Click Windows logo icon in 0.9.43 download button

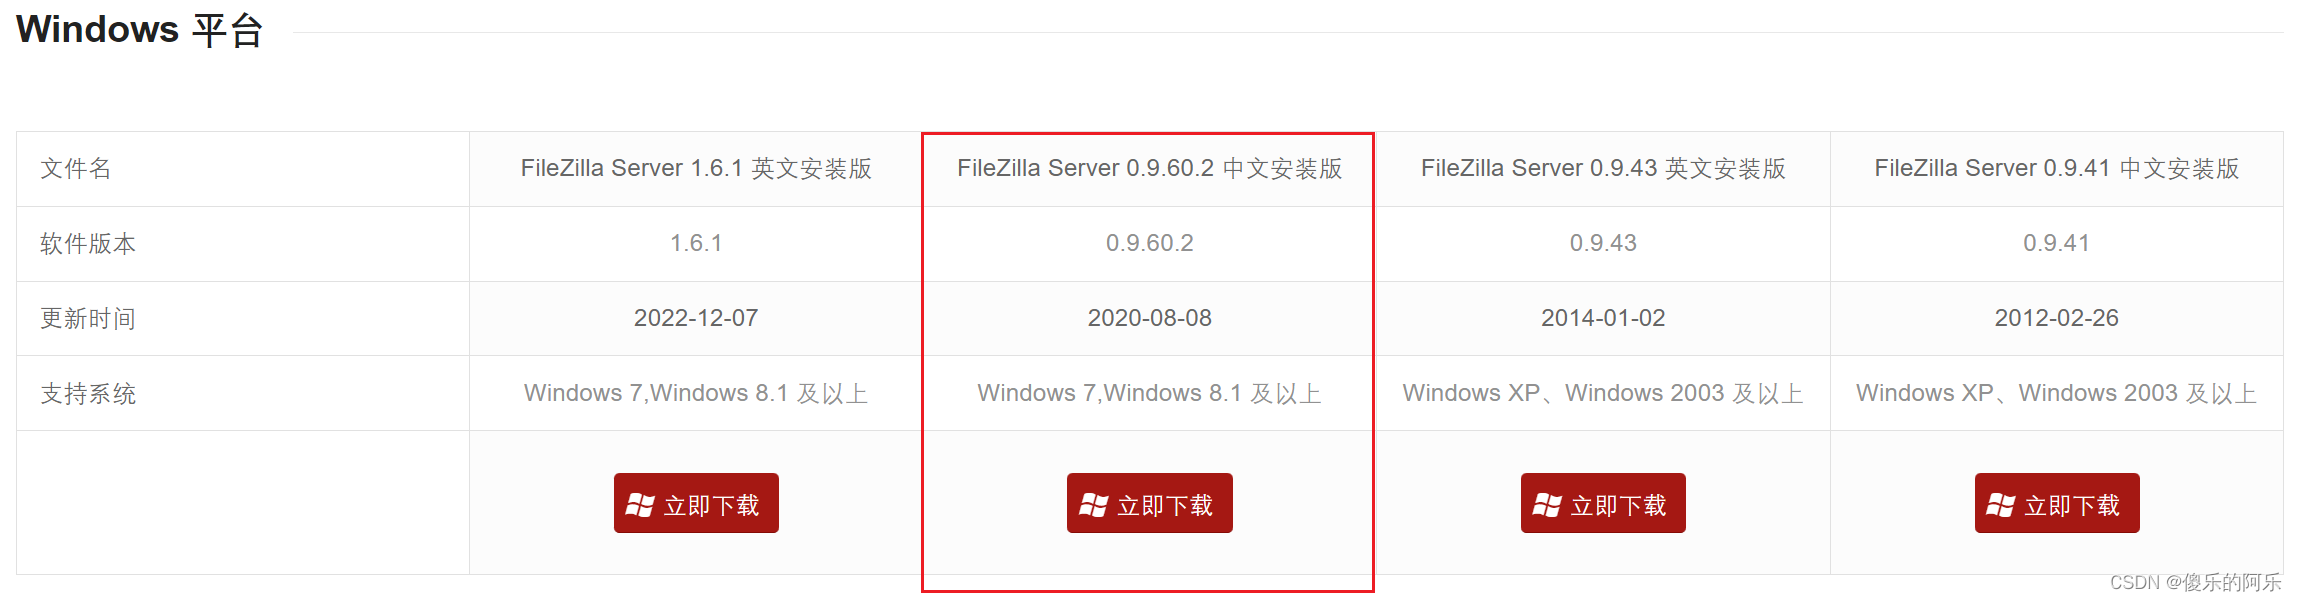1547,505
